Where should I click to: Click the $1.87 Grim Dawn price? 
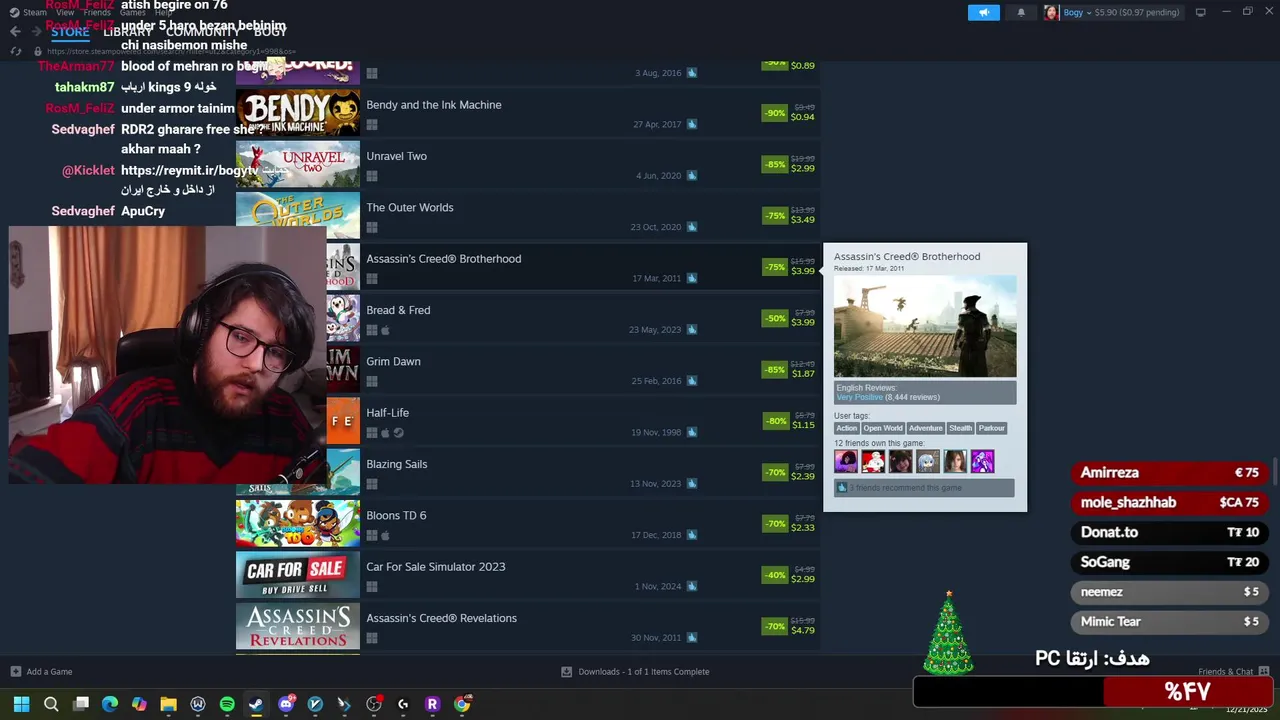[803, 374]
